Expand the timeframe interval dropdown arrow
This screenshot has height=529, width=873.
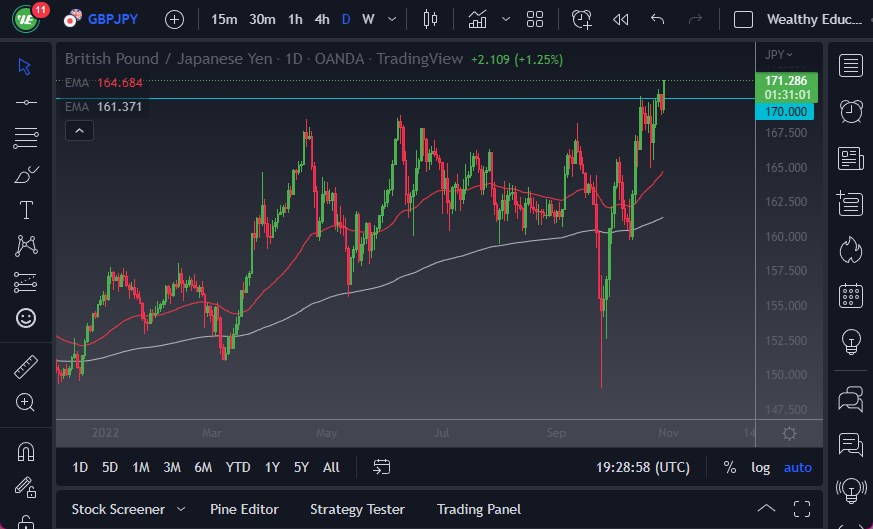[391, 19]
